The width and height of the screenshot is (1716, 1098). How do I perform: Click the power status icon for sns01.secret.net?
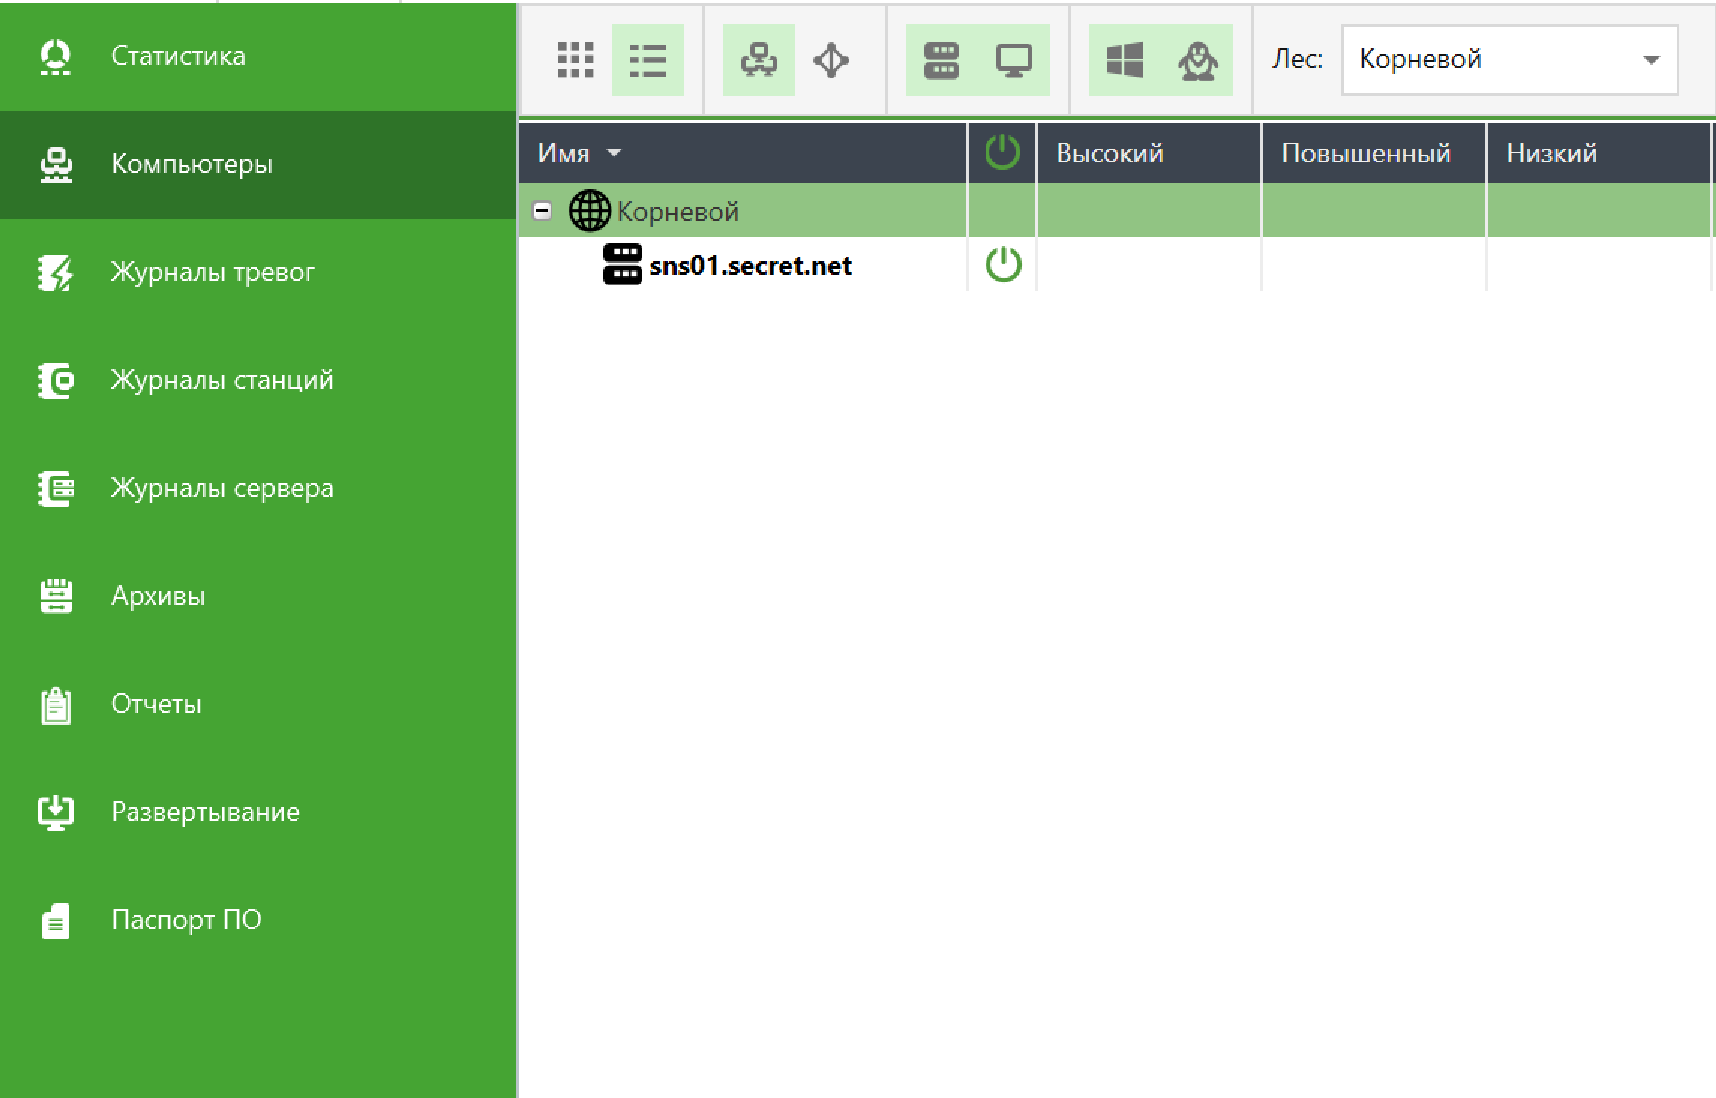click(1003, 265)
